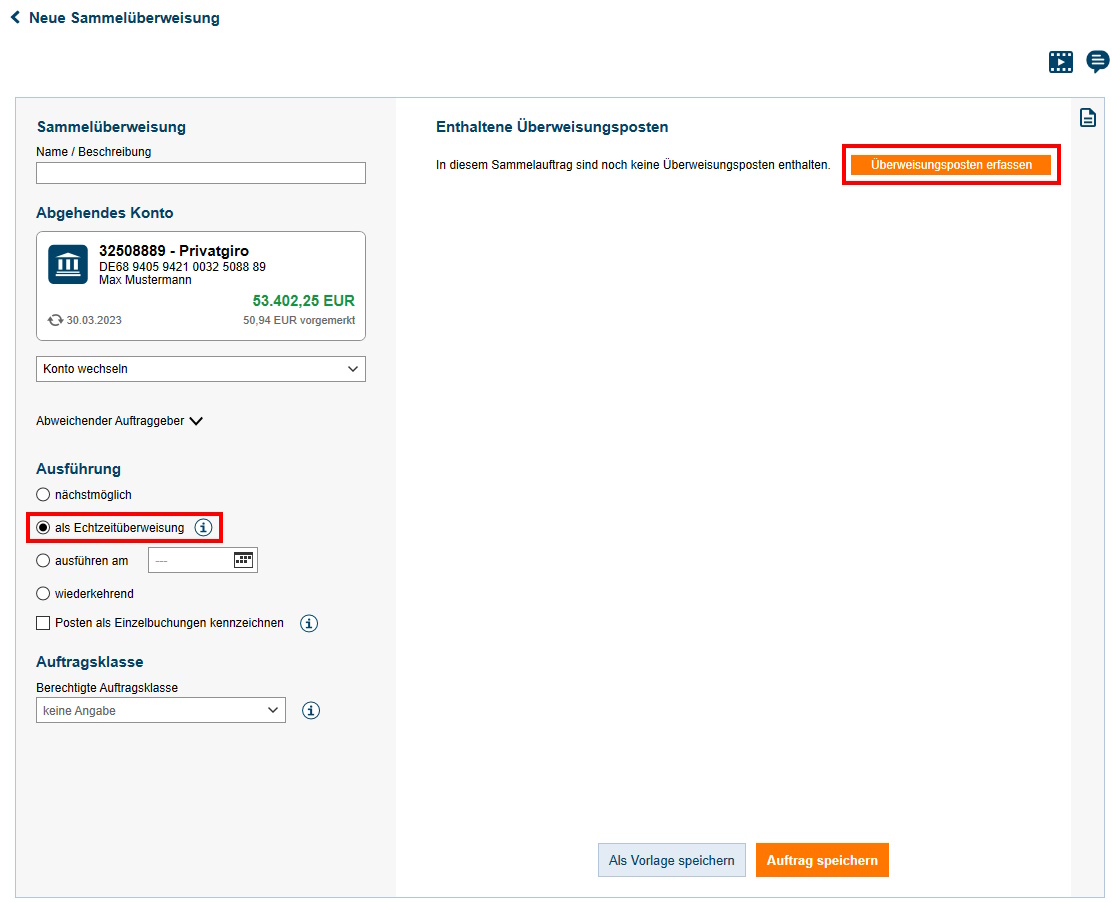
Task: Click Als Vorlage speichern button
Action: point(671,860)
